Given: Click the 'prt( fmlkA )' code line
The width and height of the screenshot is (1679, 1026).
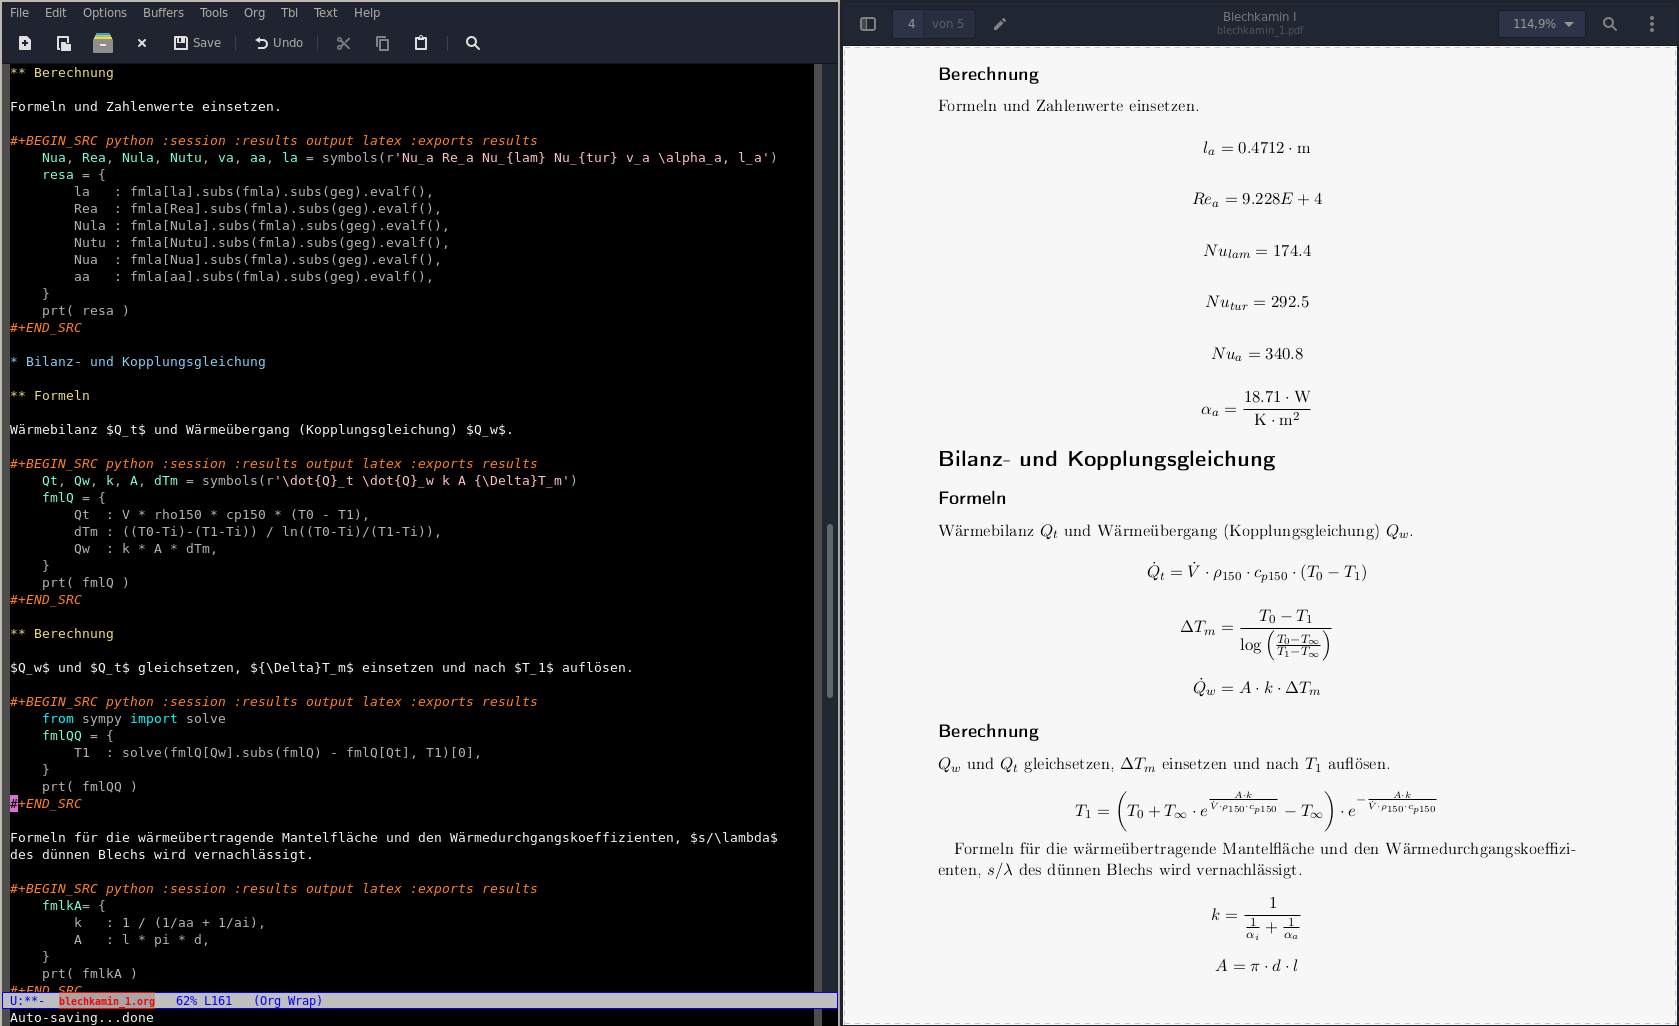Looking at the screenshot, I should pos(89,974).
